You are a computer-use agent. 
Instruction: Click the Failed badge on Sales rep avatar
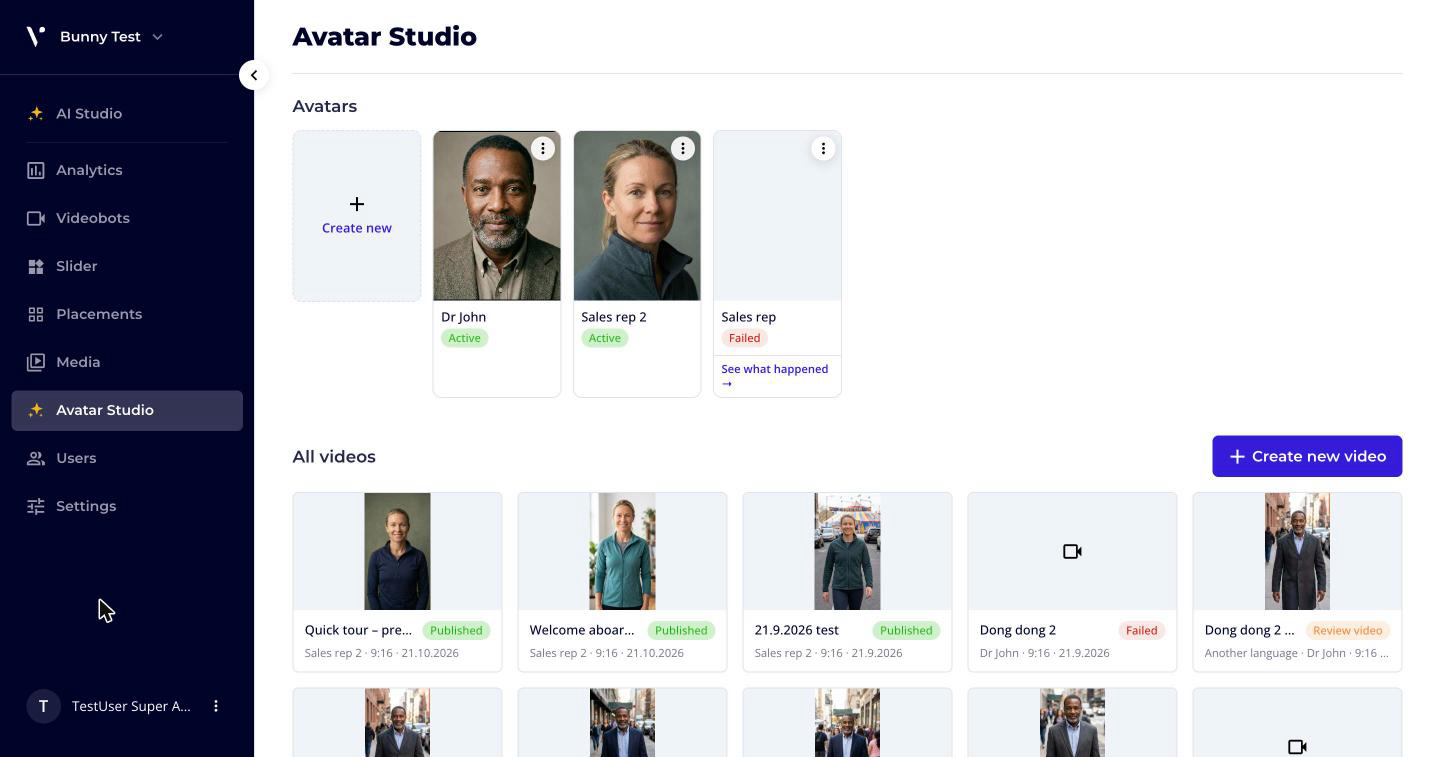coord(744,338)
